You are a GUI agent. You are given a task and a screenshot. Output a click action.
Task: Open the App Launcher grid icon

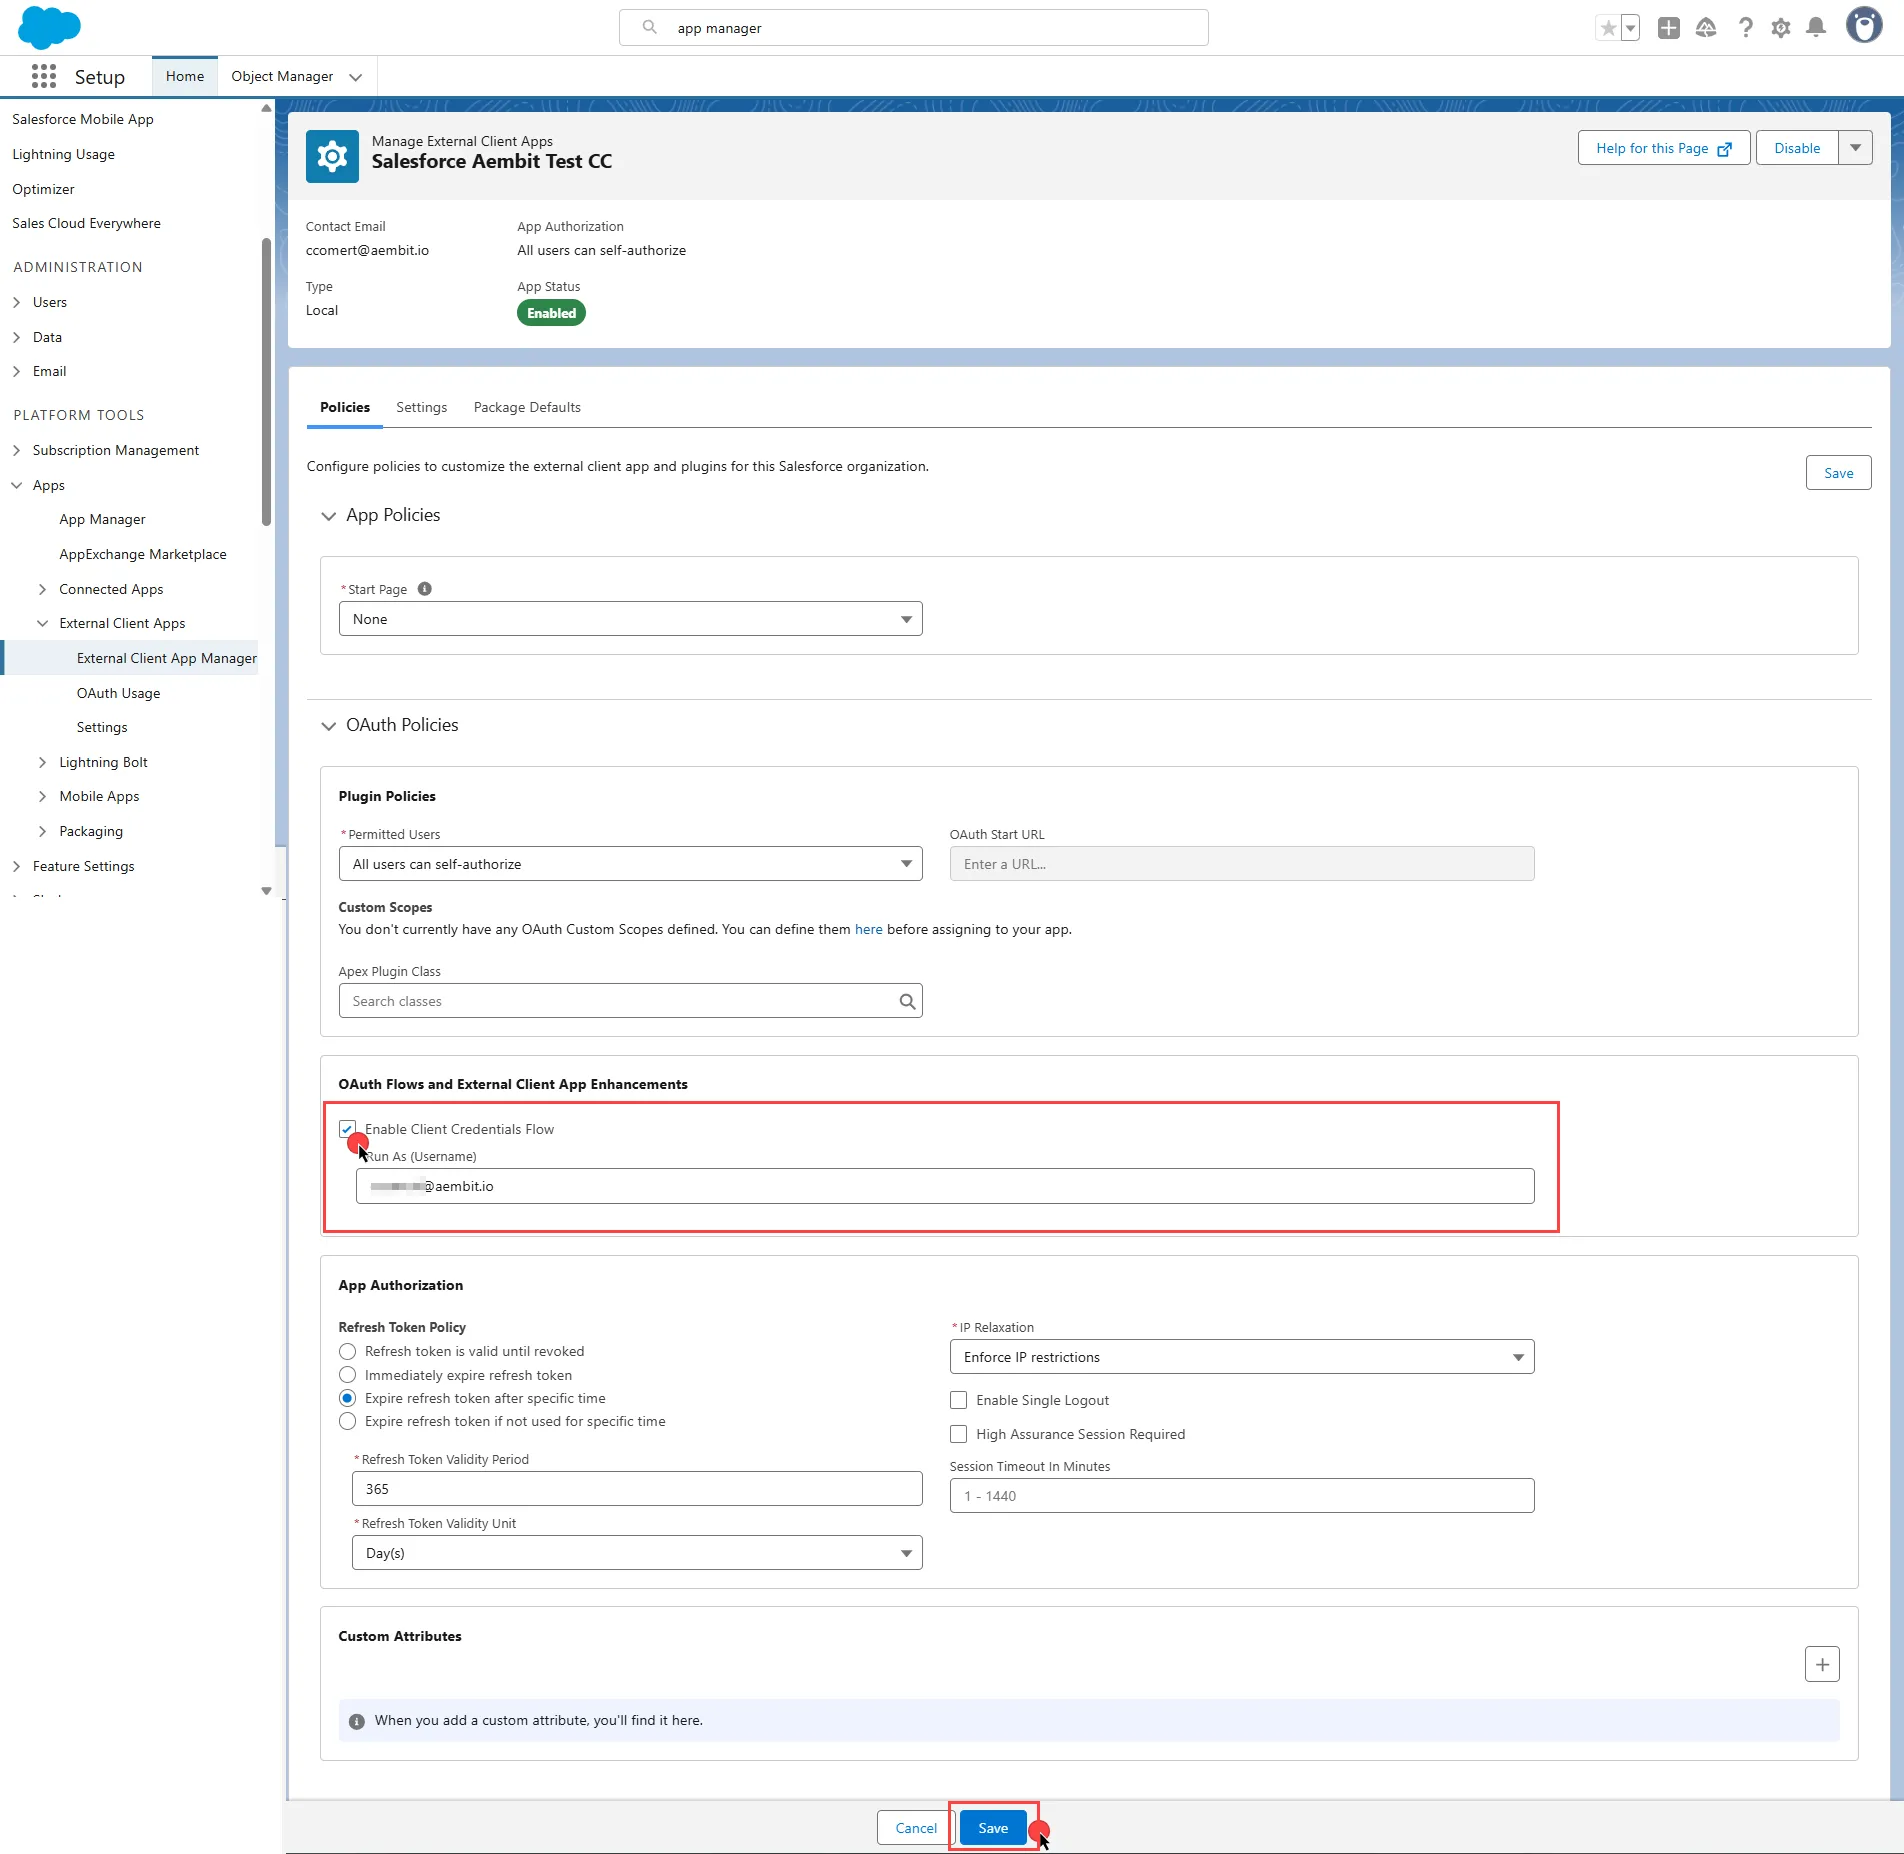click(x=44, y=75)
